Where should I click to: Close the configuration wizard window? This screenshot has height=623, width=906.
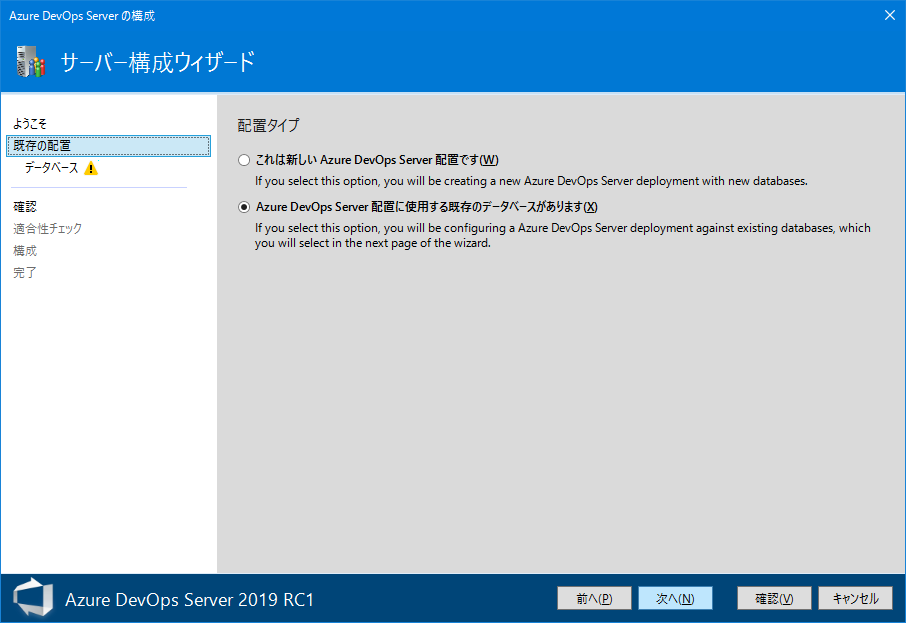(889, 15)
